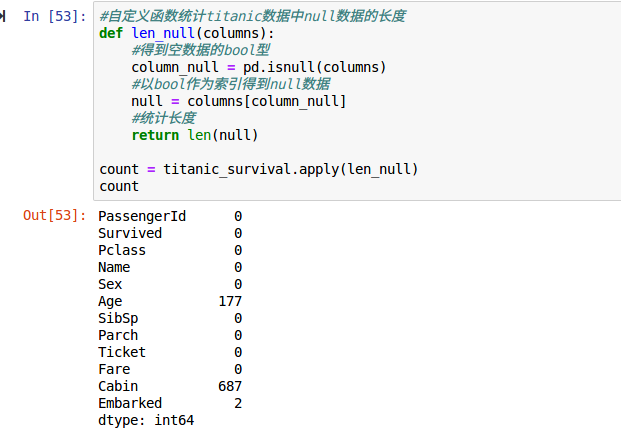Click the SibSp output row
Image resolution: width=621 pixels, height=436 pixels.
pyautogui.click(x=170, y=318)
